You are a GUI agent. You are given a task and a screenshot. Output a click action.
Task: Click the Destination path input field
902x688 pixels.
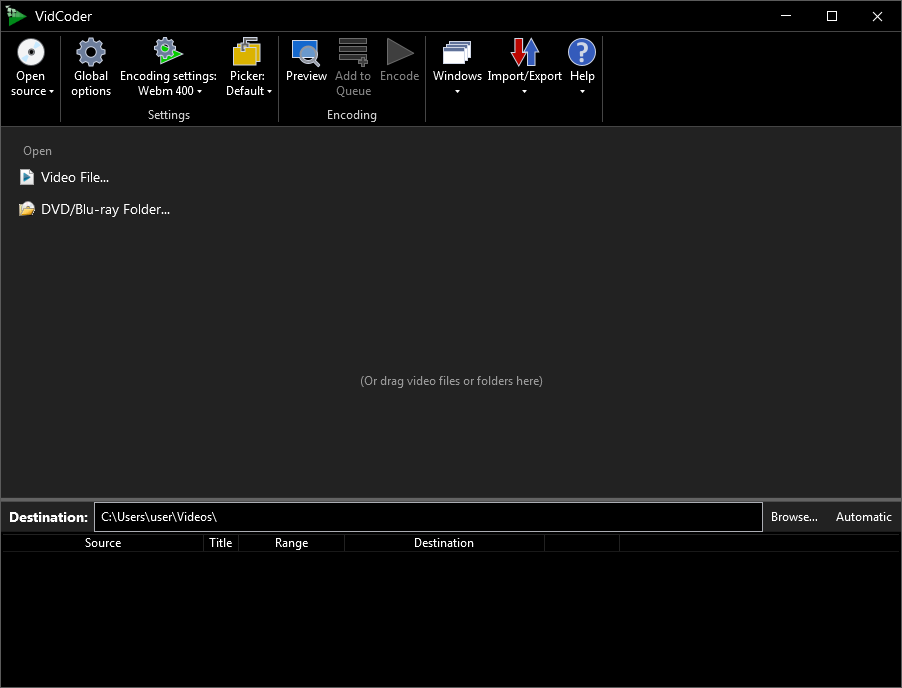pyautogui.click(x=429, y=517)
